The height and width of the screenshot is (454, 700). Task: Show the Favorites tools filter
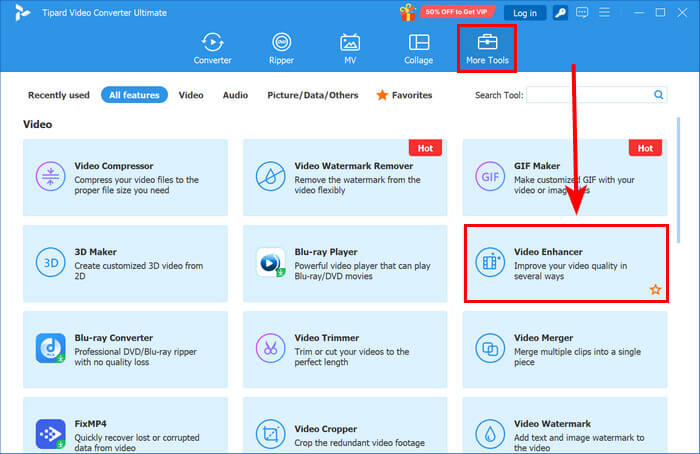[404, 95]
